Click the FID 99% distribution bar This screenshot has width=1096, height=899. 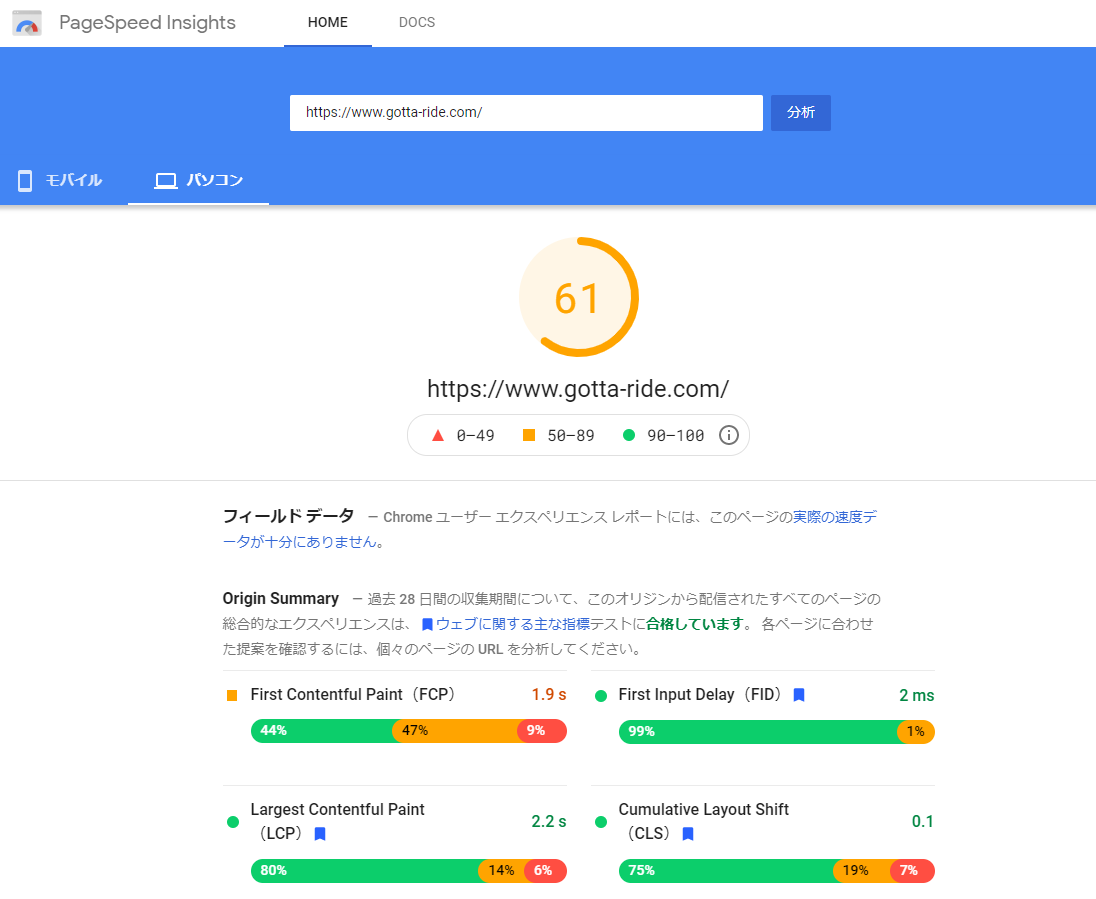pos(777,732)
